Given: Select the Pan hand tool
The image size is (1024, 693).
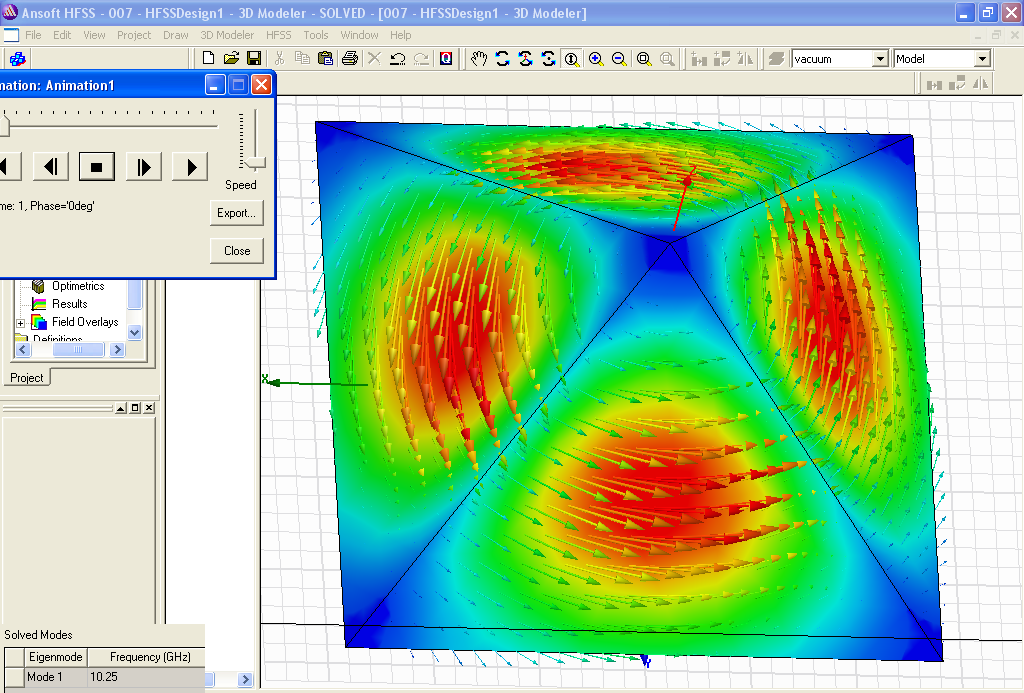Looking at the screenshot, I should [479, 59].
